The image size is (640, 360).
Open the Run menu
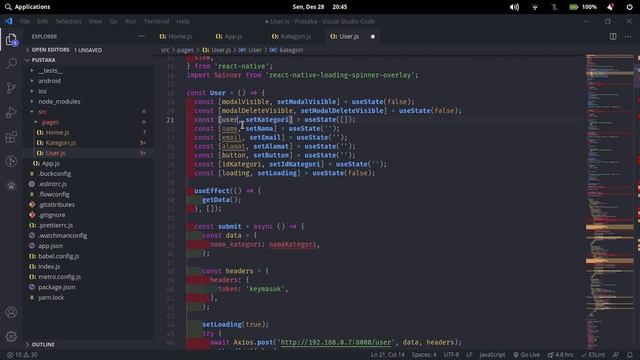(131, 21)
